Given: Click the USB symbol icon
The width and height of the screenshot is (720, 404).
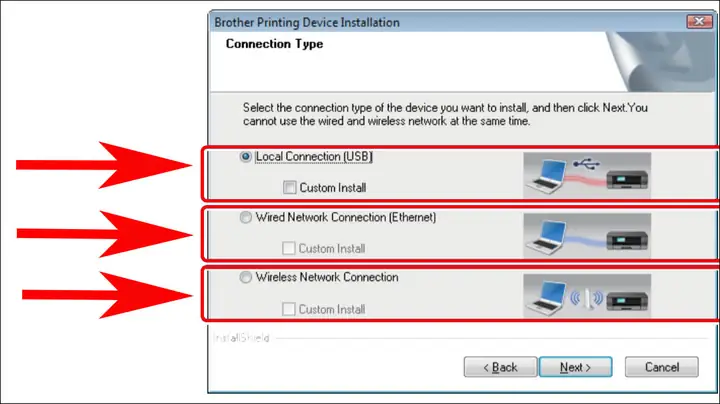Looking at the screenshot, I should click(586, 163).
